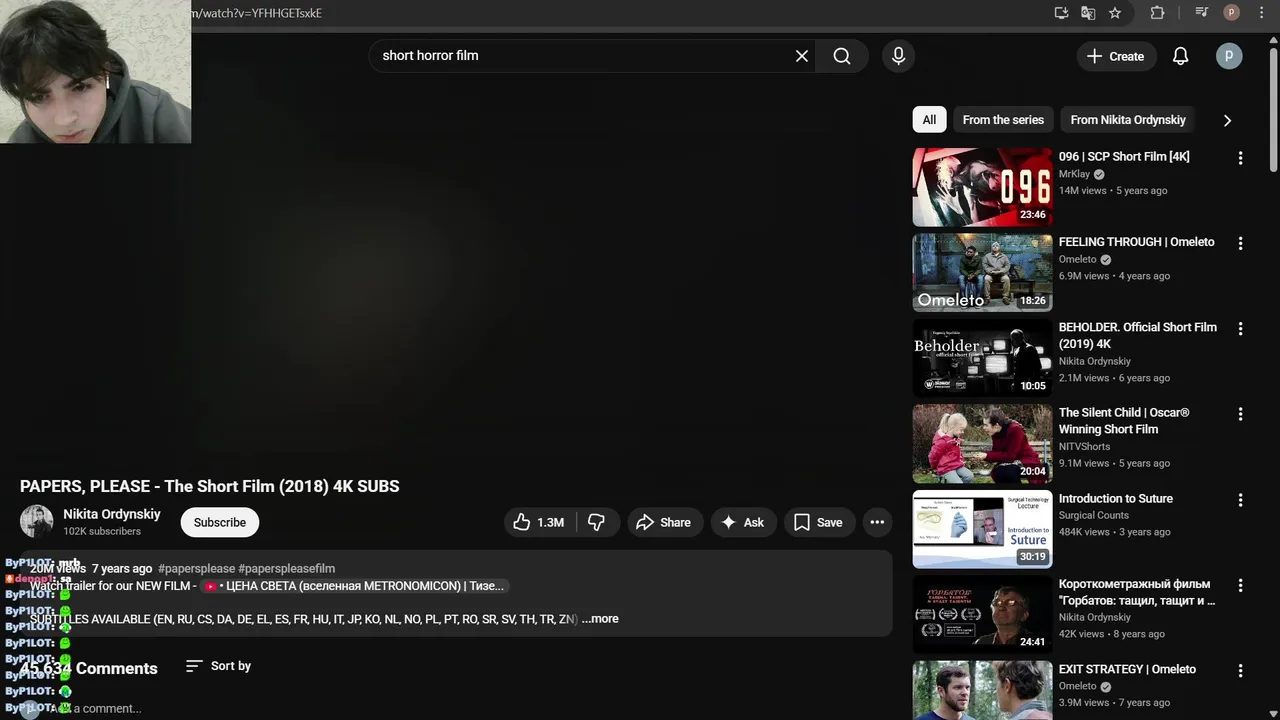
Task: Open Nikita Ordynskiy channel avatar
Action: [37, 522]
